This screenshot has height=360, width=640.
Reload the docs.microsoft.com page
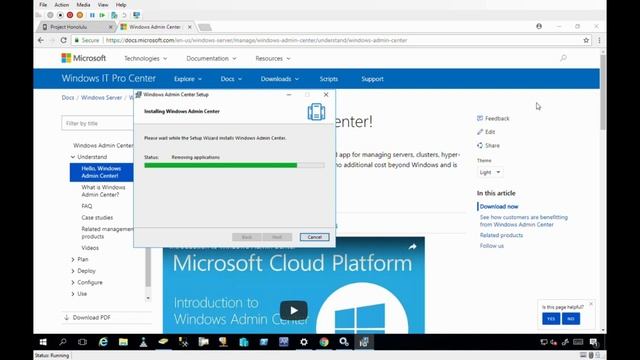tap(63, 40)
